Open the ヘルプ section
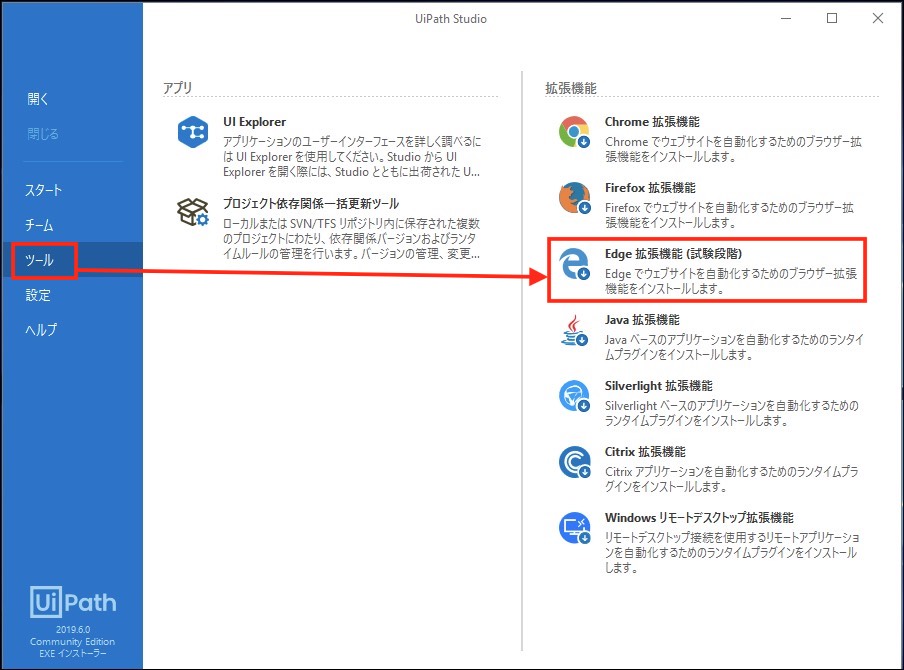Viewport: 904px width, 670px height. [42, 330]
